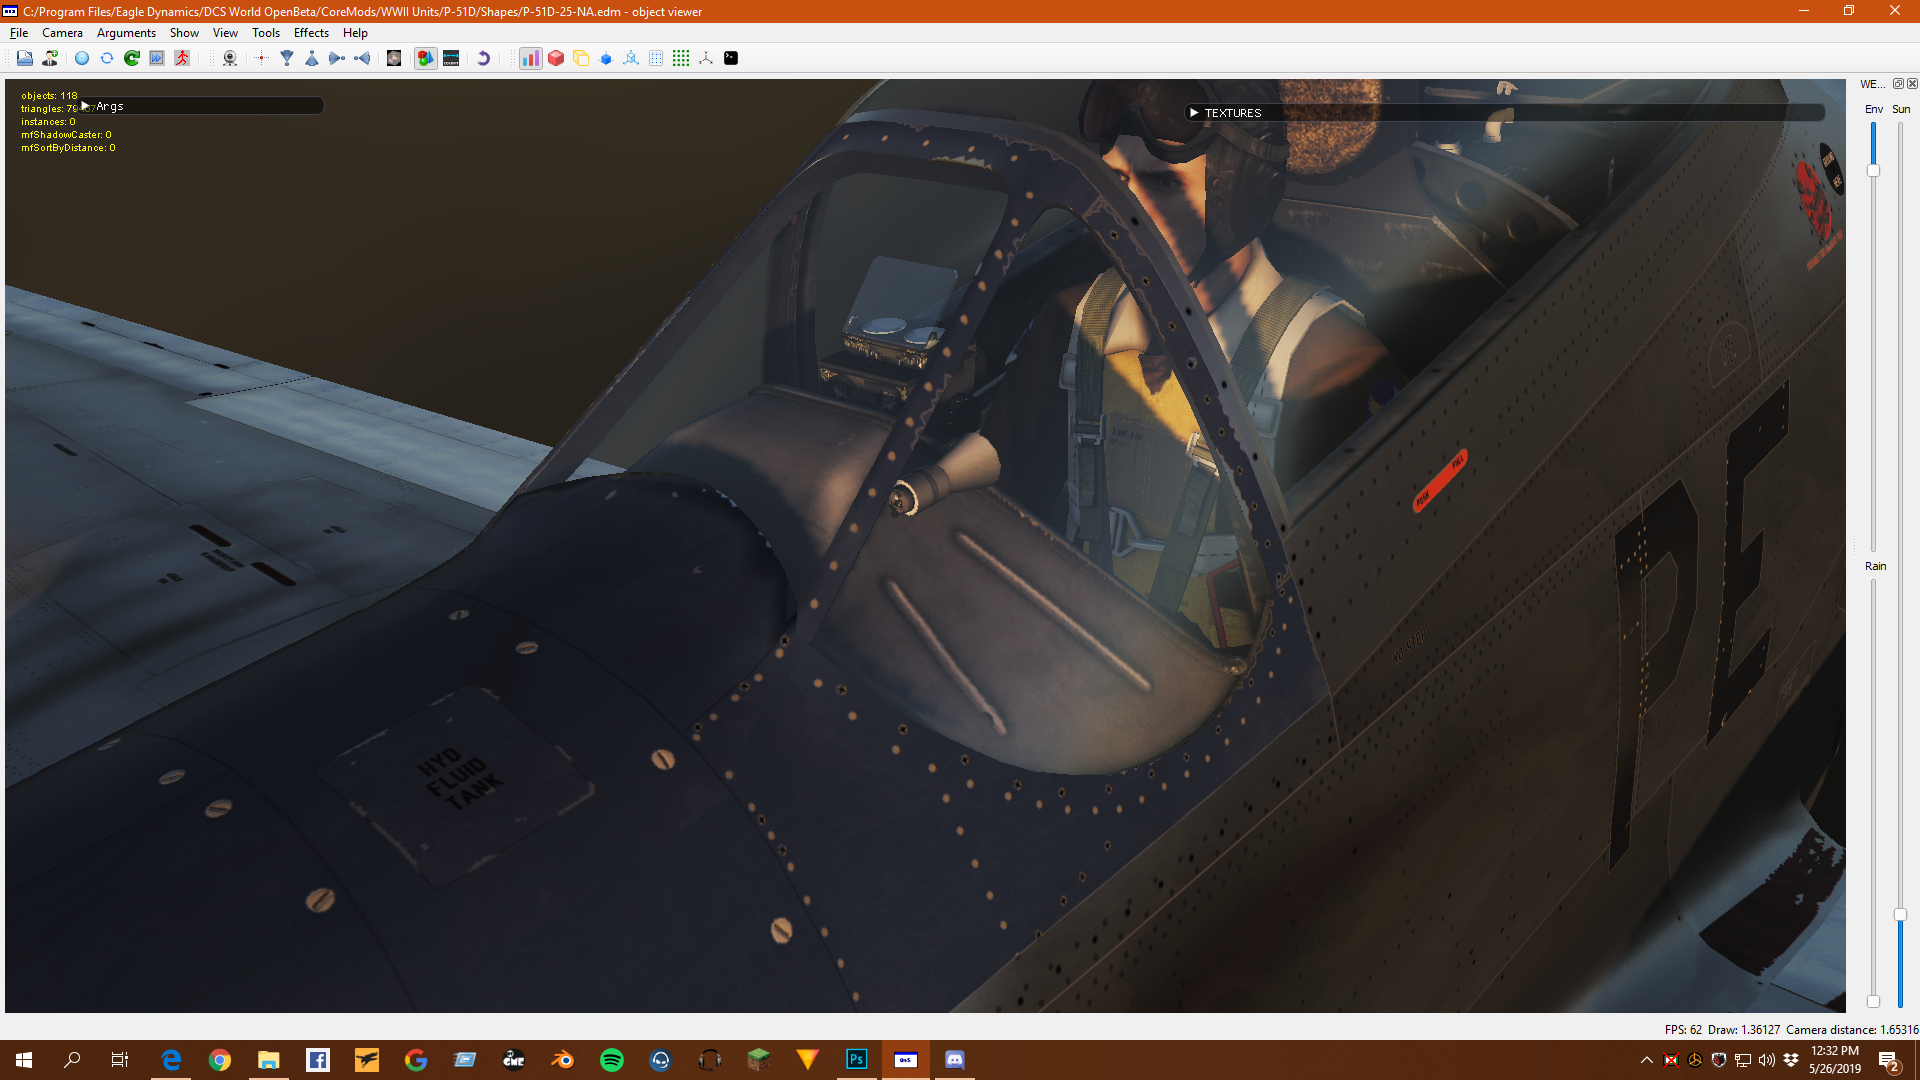Click the volume speaker tray icon
This screenshot has width=1920, height=1080.
click(x=1767, y=1060)
